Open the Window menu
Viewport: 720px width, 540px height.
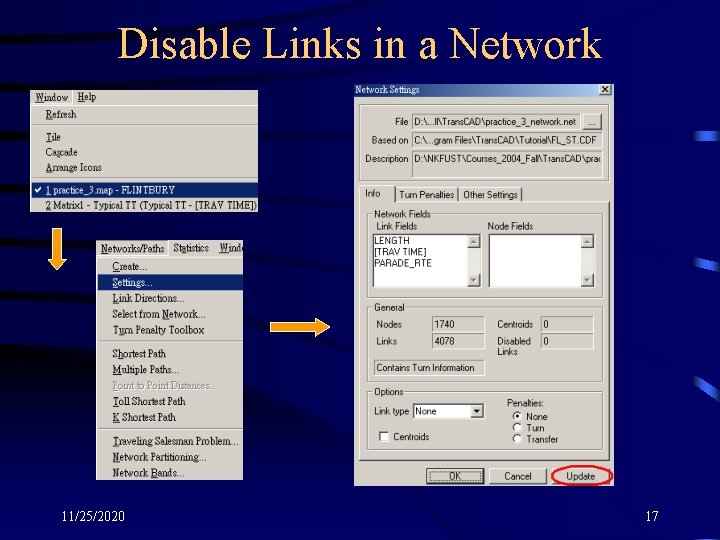coord(51,97)
